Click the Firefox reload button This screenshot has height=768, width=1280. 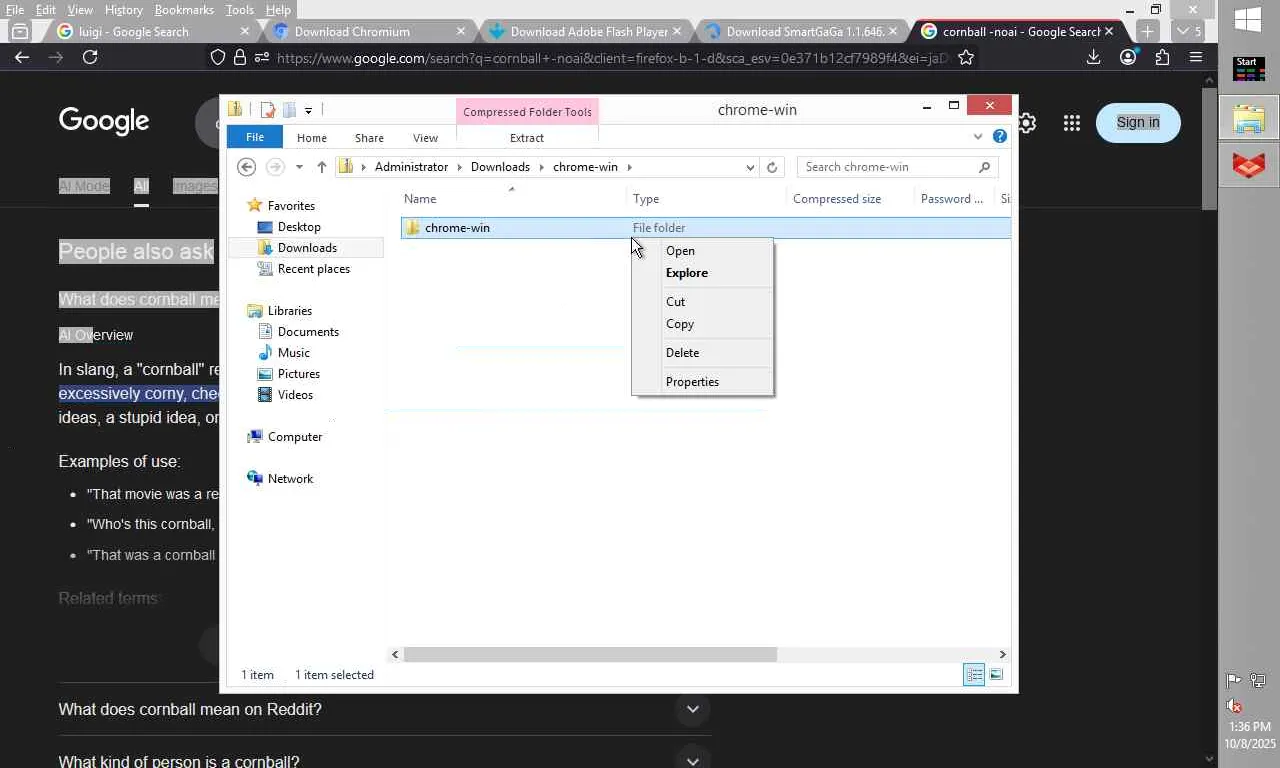pos(90,57)
